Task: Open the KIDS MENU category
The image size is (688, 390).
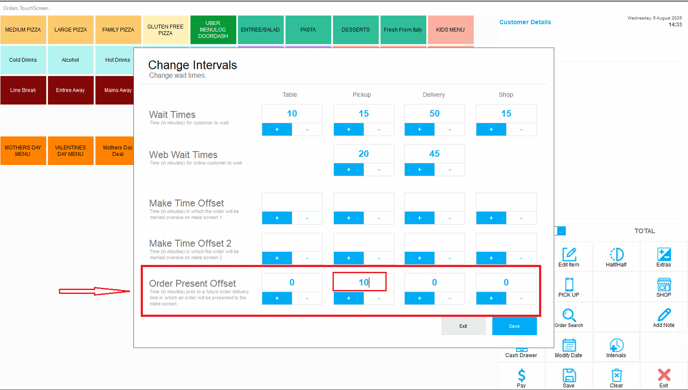Action: 451,30
